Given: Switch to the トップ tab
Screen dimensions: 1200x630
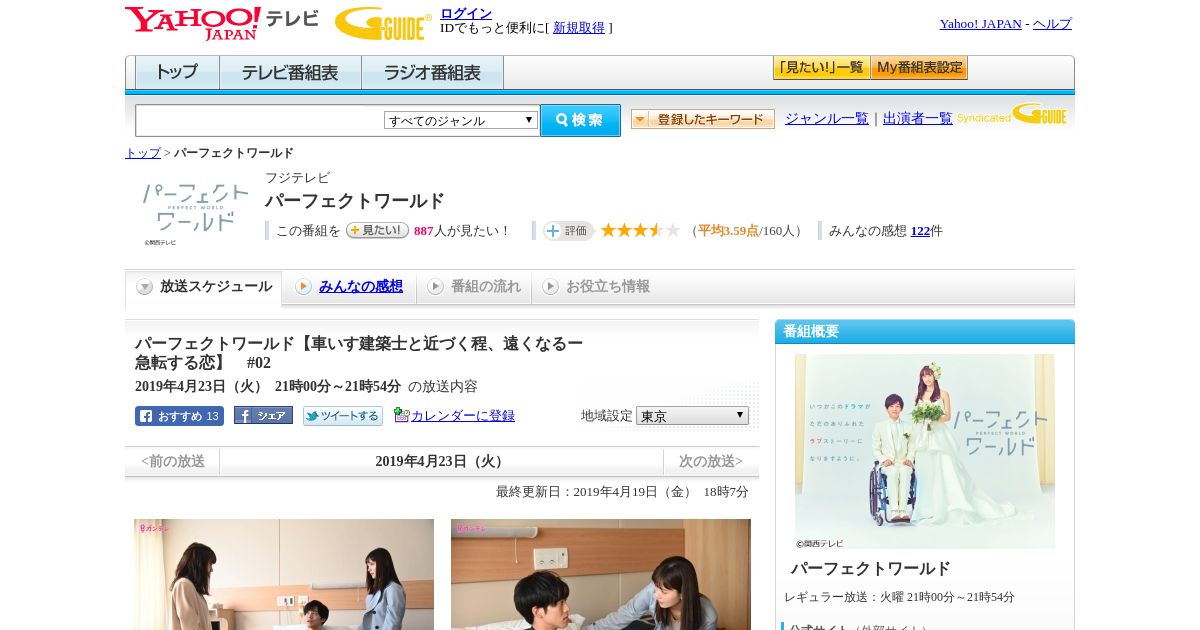Looking at the screenshot, I should point(177,73).
